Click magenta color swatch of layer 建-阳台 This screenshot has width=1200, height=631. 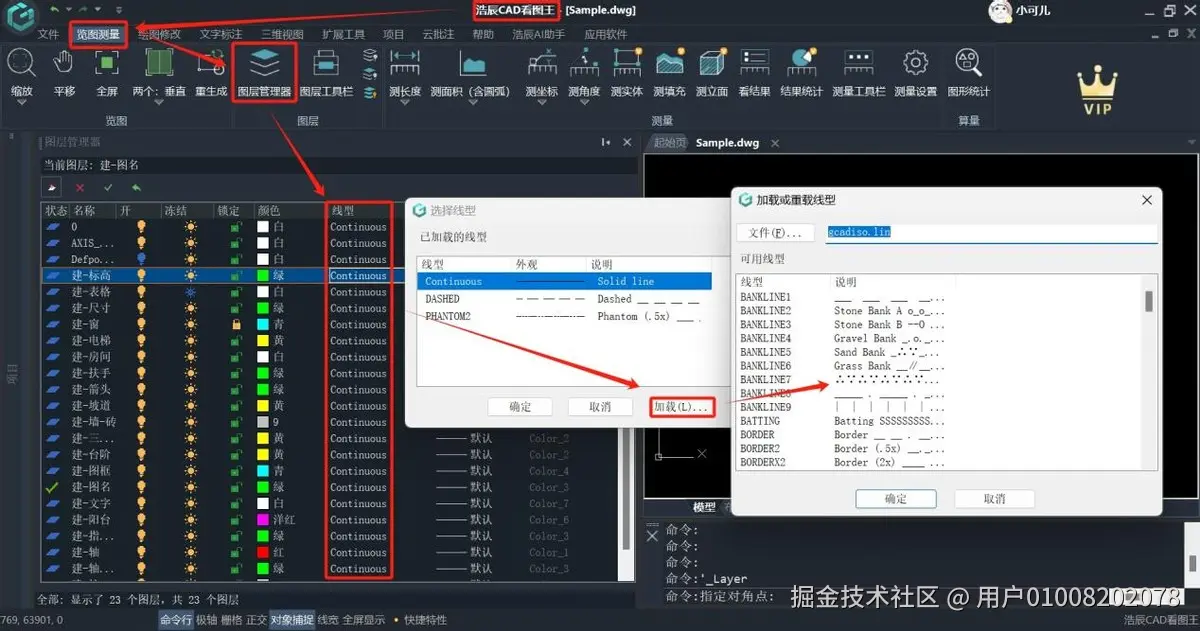[263, 519]
